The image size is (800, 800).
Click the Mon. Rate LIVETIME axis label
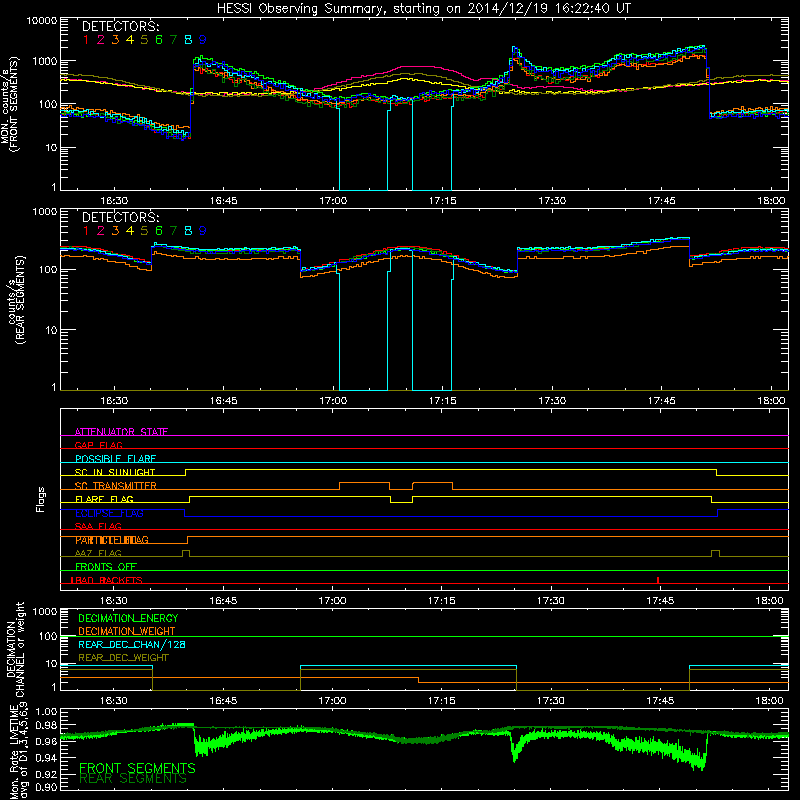[18, 751]
